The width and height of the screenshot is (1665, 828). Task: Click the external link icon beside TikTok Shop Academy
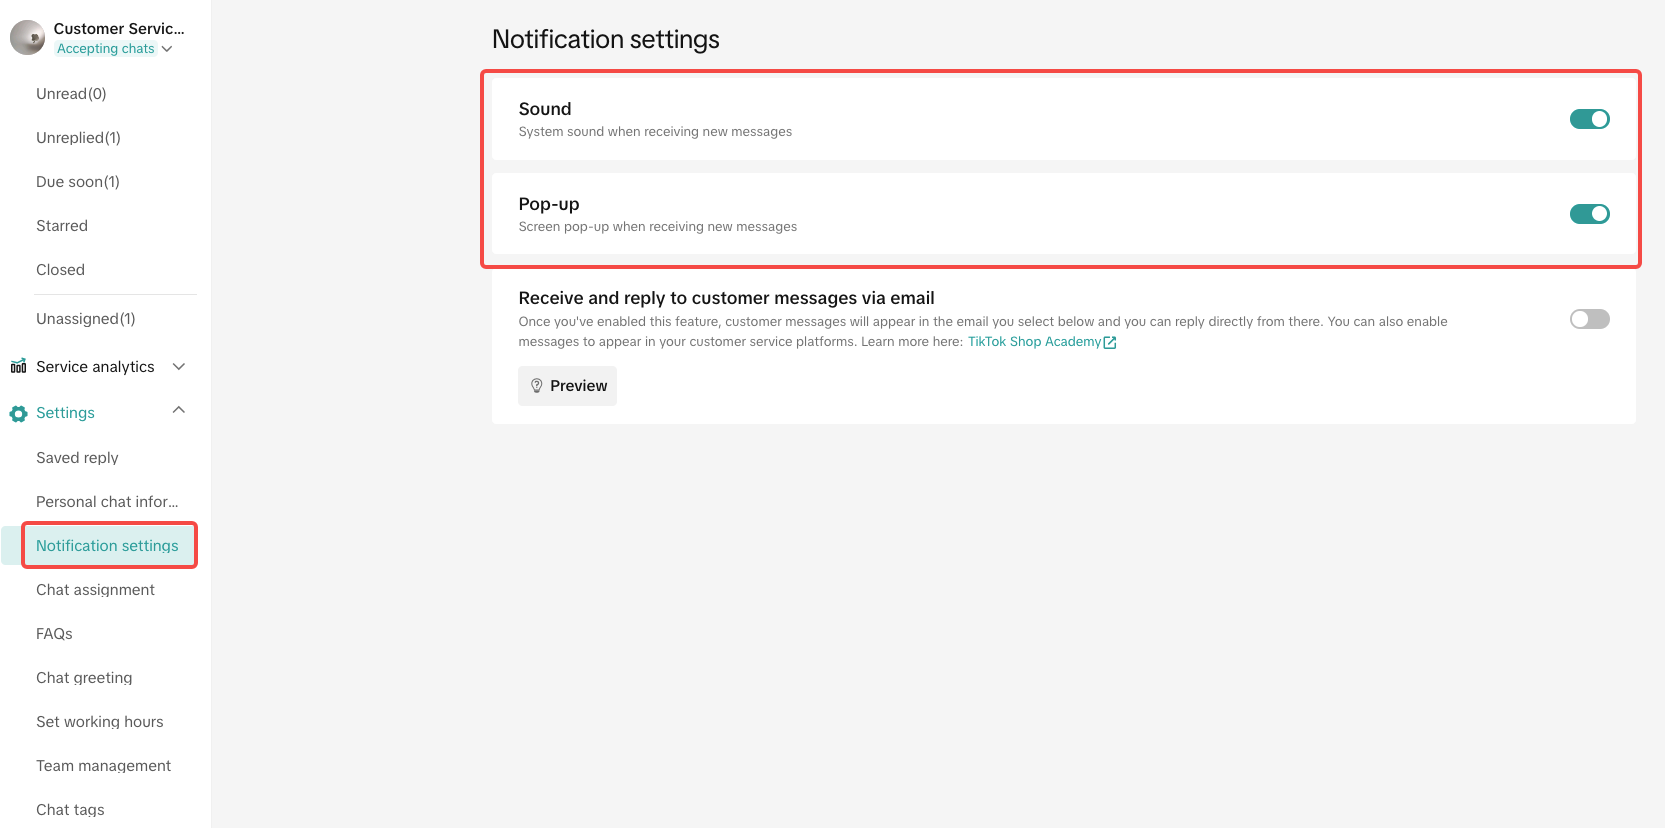pos(1110,342)
